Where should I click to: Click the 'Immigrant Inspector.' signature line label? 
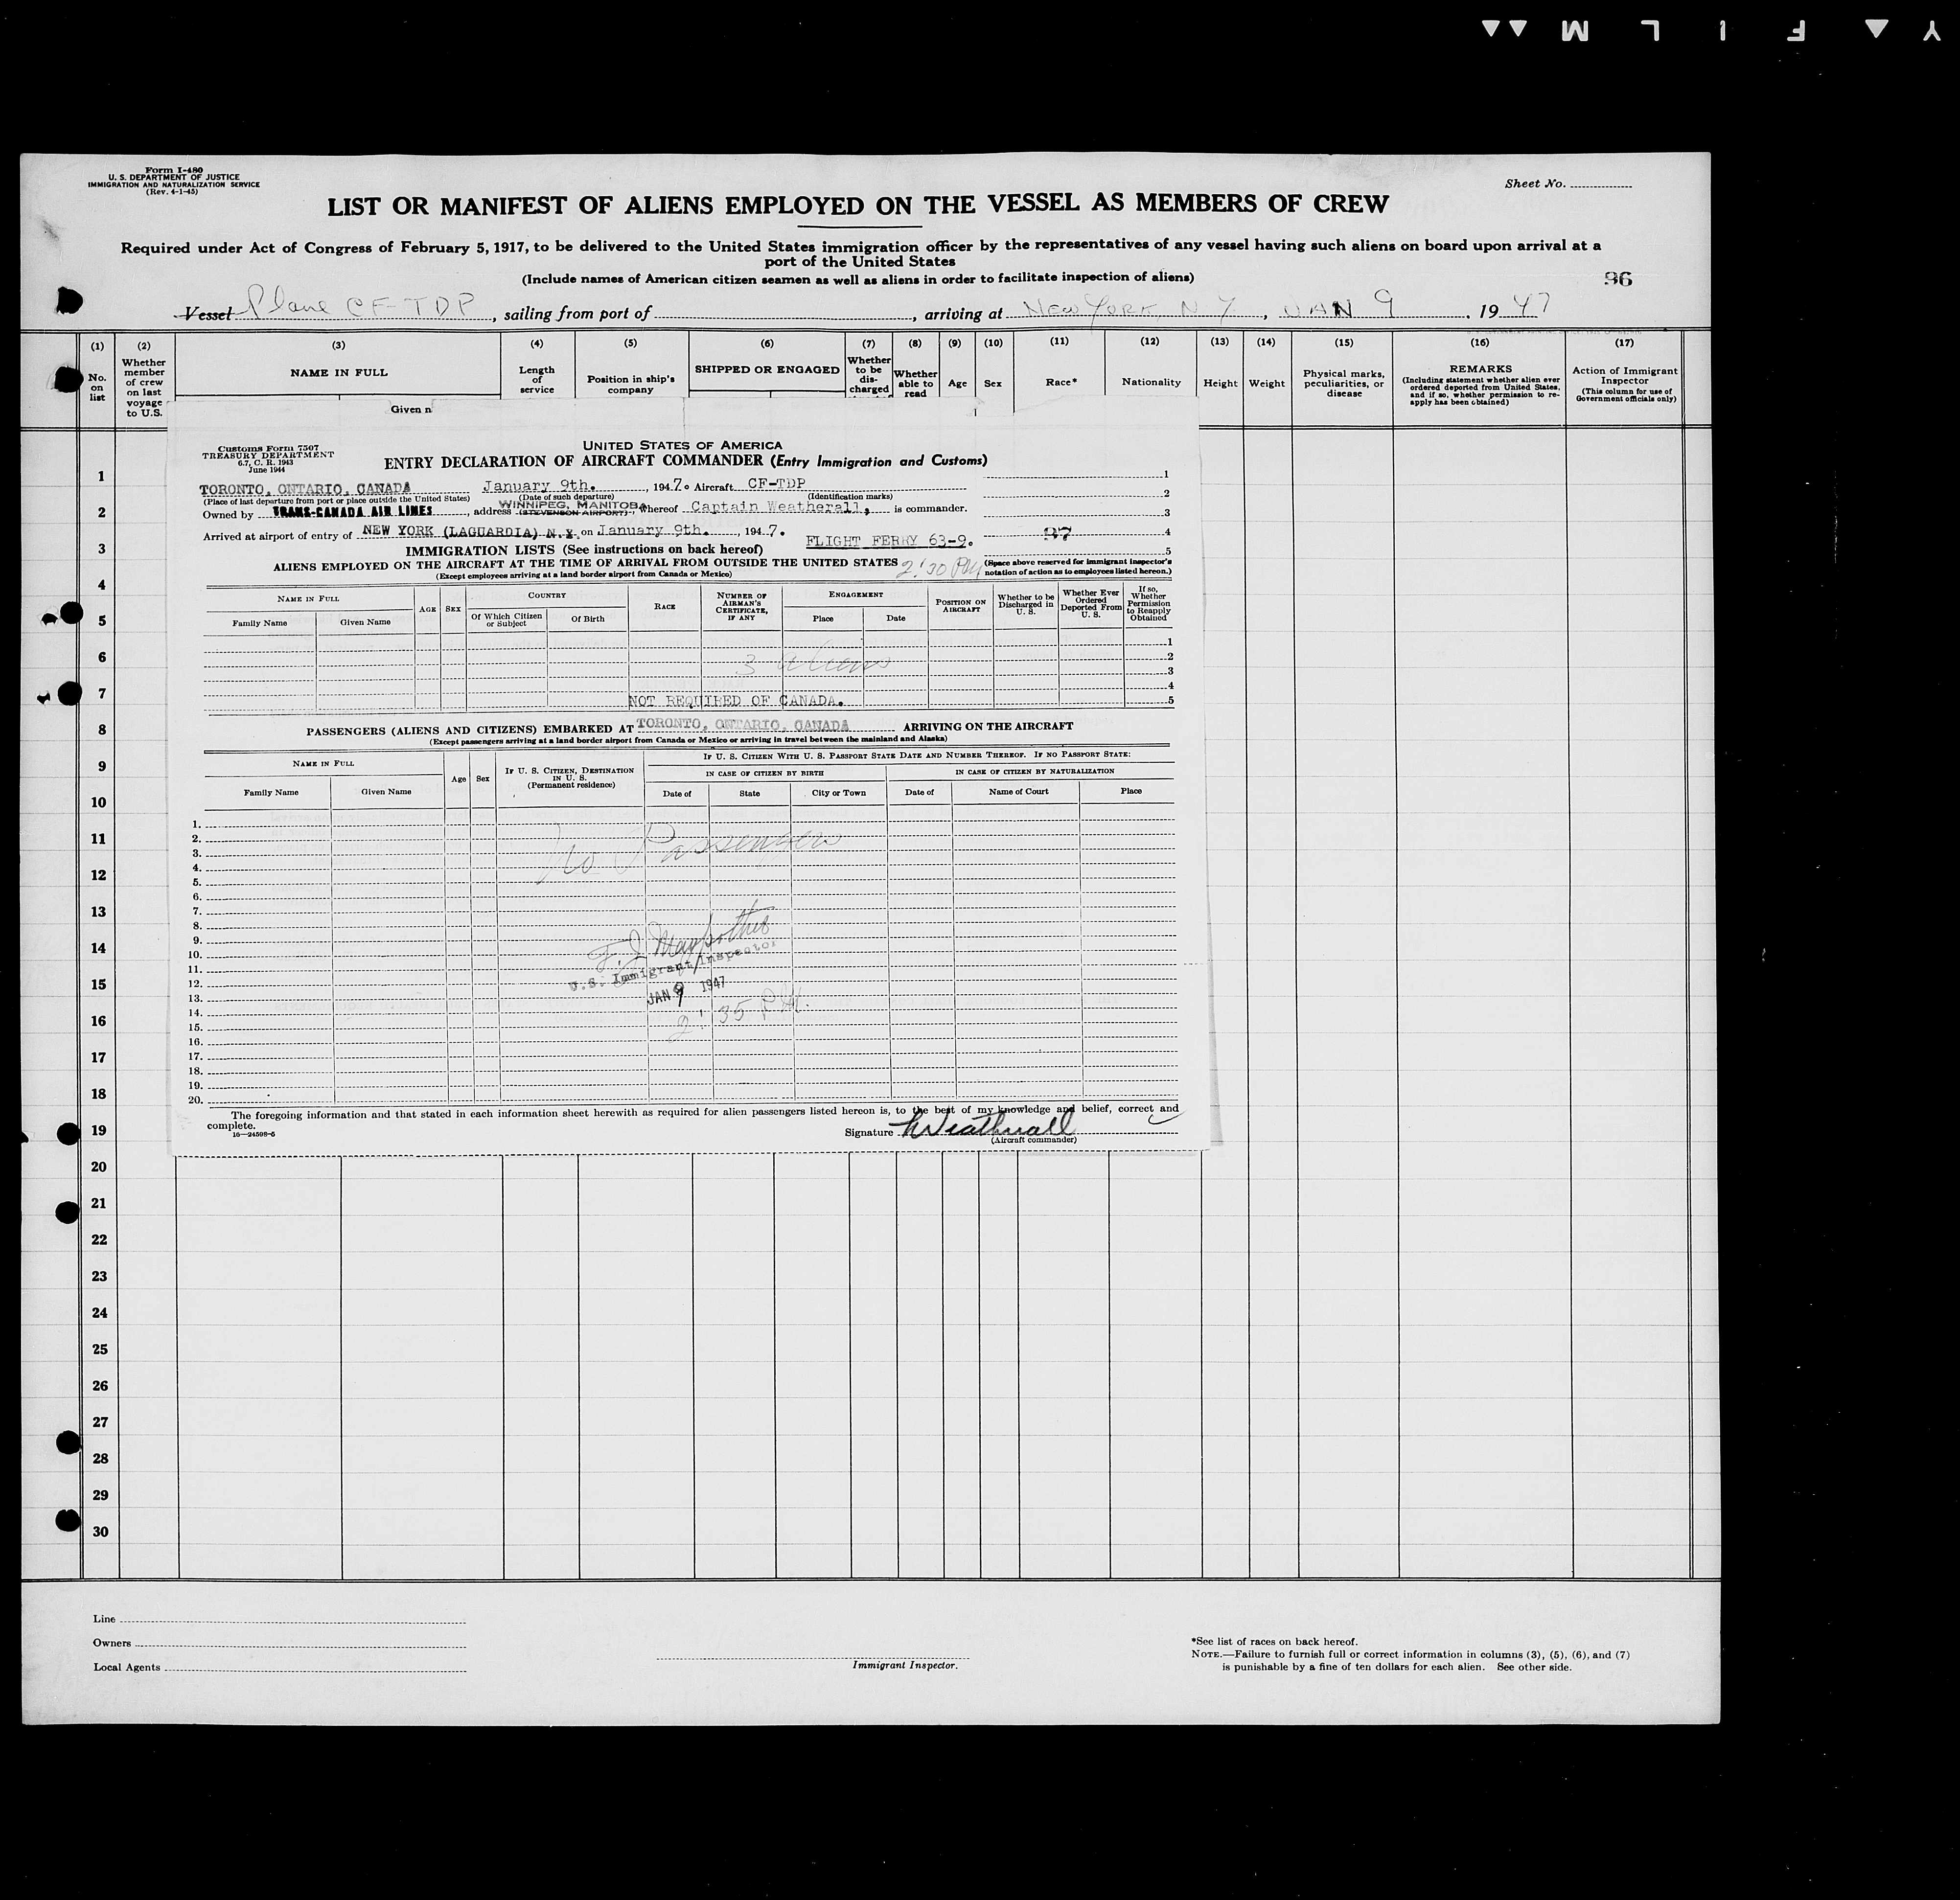(905, 1665)
